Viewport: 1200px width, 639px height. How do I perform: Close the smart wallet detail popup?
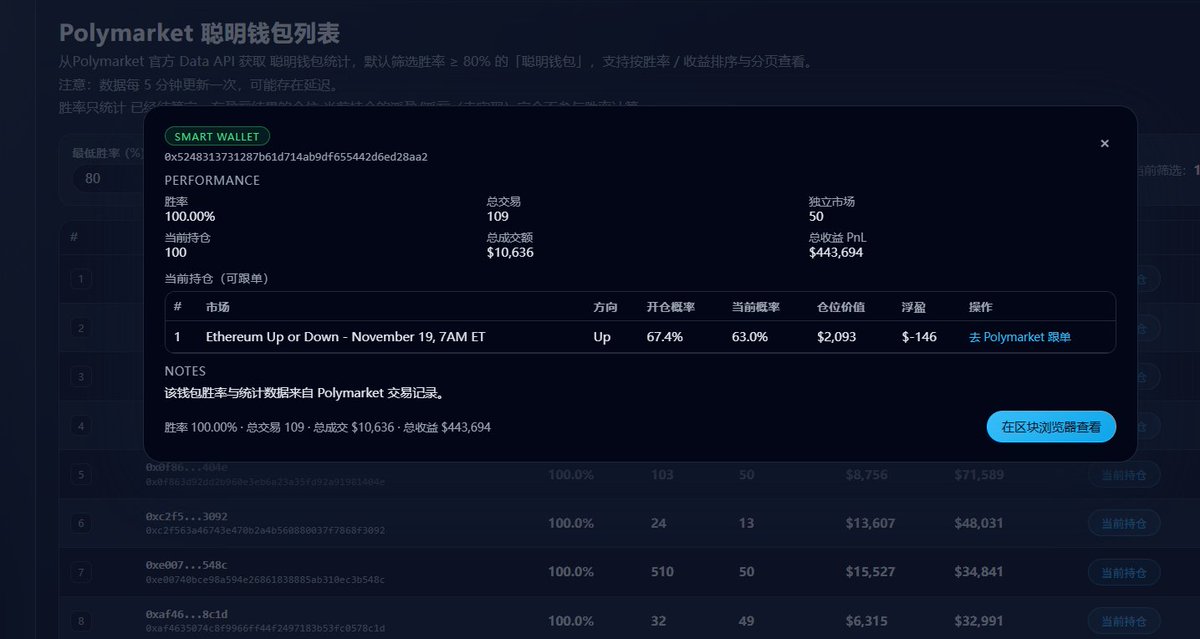click(1105, 143)
